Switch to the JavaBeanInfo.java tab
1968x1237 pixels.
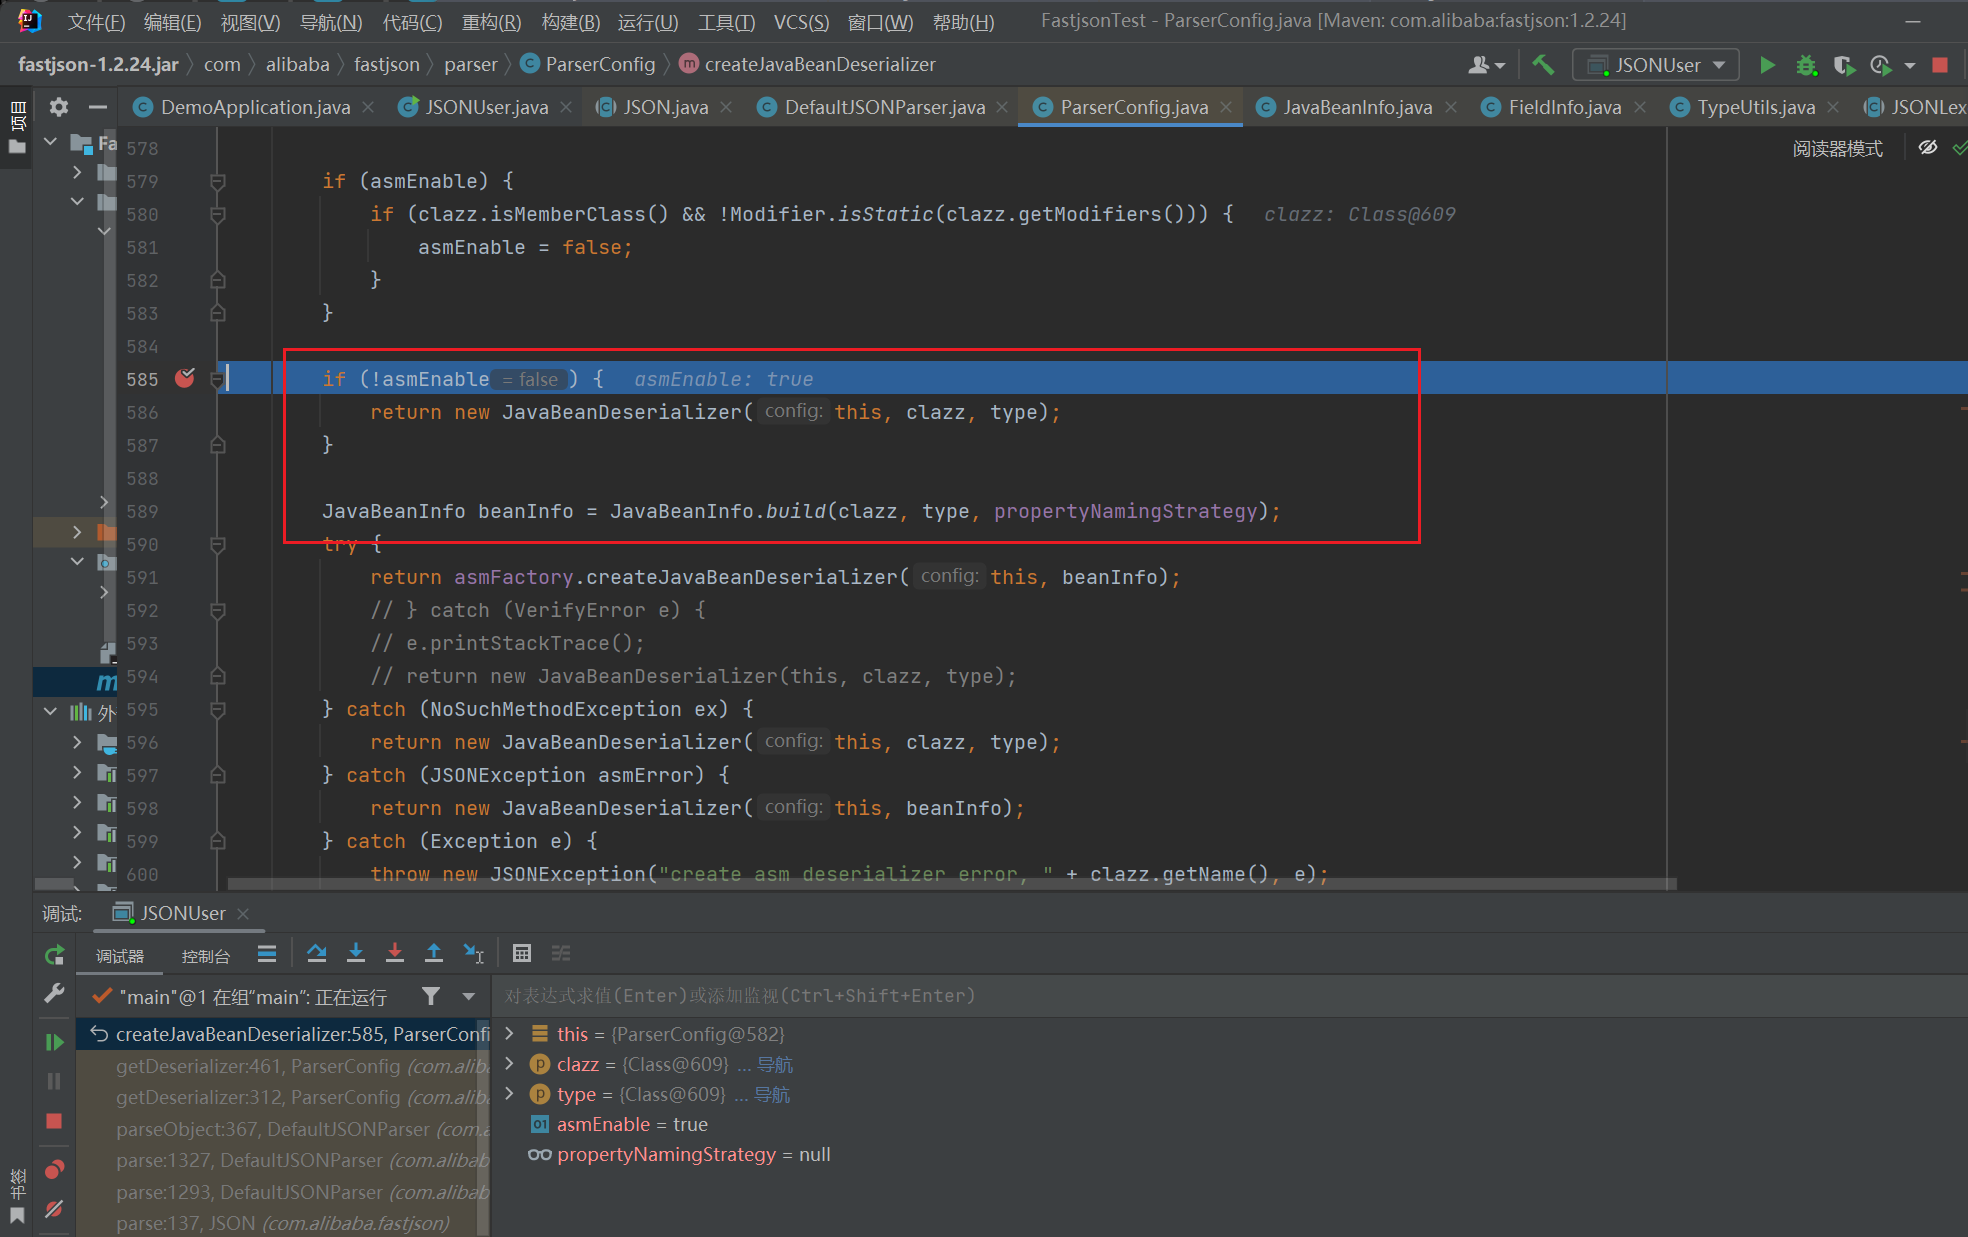1357,107
